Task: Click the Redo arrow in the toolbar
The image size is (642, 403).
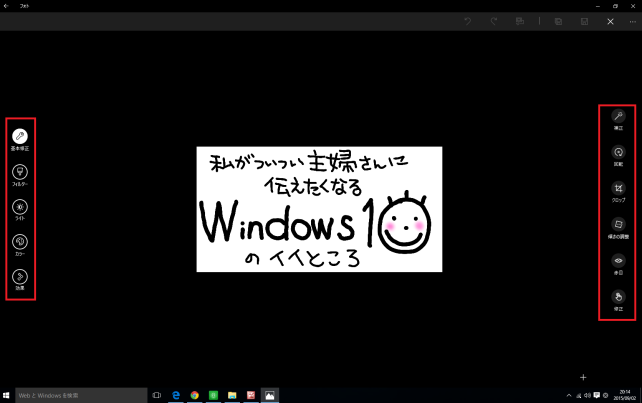Action: (x=494, y=21)
